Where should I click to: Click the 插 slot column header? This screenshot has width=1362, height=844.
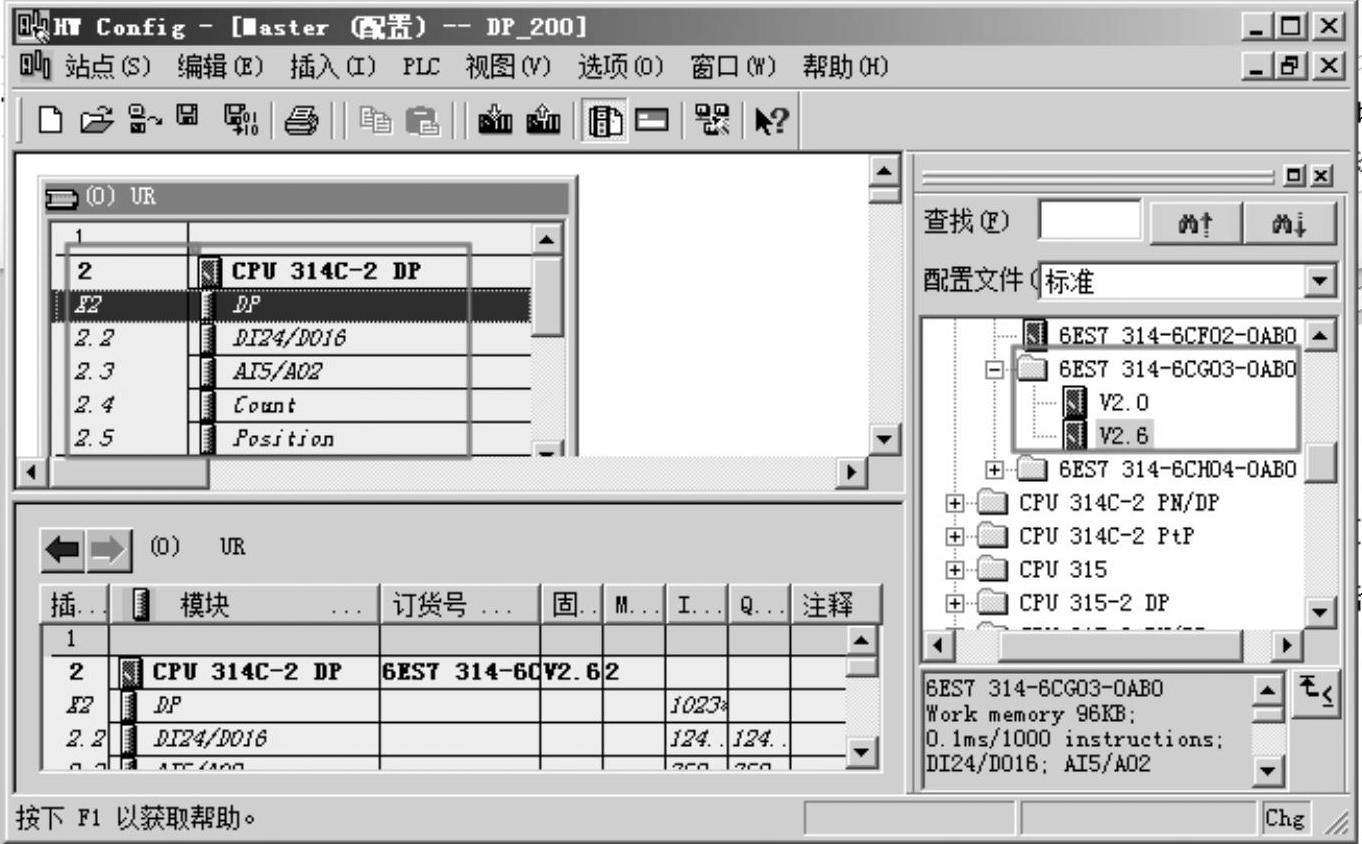point(75,605)
